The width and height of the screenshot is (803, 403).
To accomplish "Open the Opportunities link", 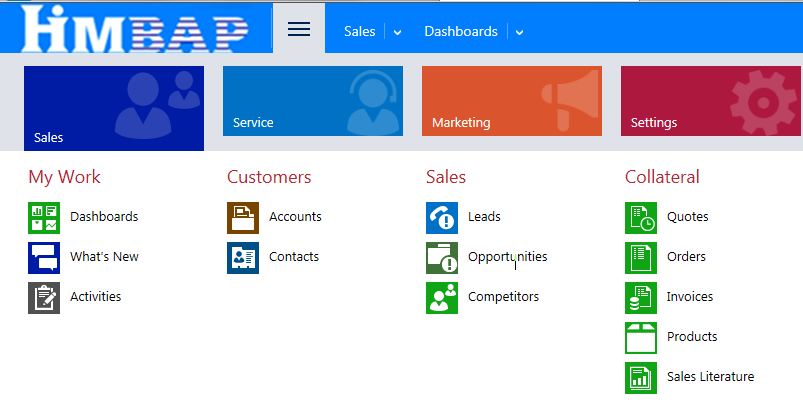I will (x=507, y=257).
